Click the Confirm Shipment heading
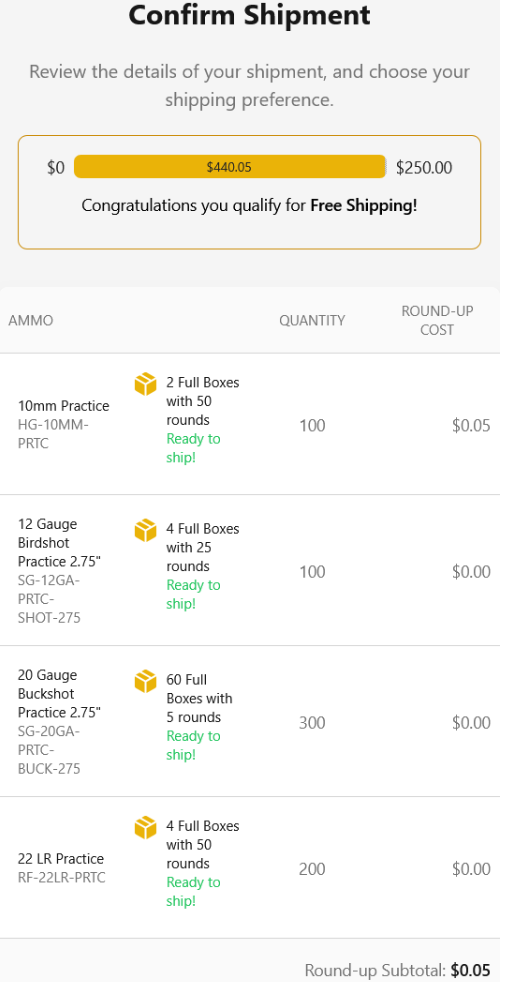 [250, 15]
